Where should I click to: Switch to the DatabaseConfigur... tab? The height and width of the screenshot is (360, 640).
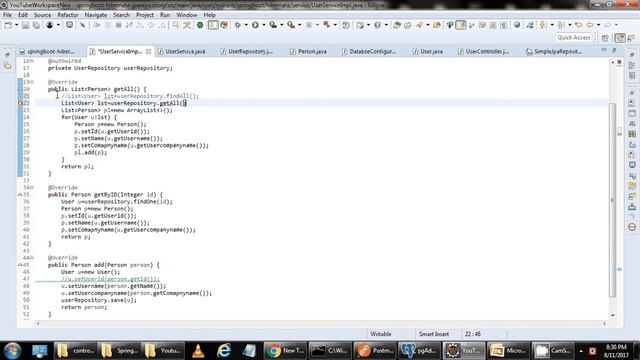pos(369,51)
